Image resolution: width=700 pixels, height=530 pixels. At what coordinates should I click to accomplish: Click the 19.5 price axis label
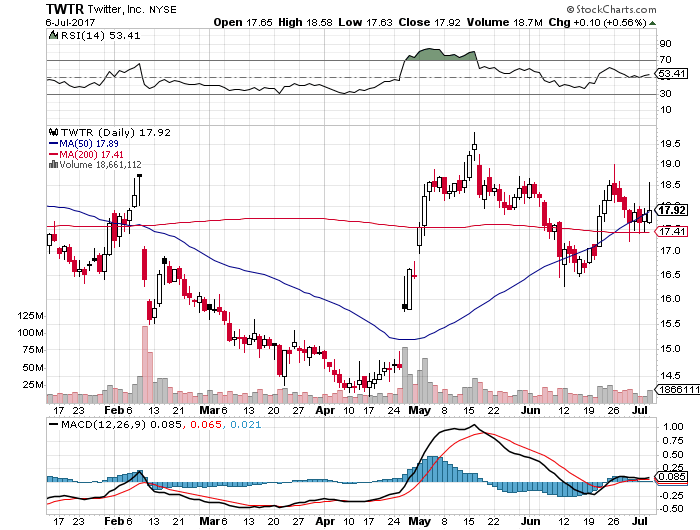click(x=671, y=143)
